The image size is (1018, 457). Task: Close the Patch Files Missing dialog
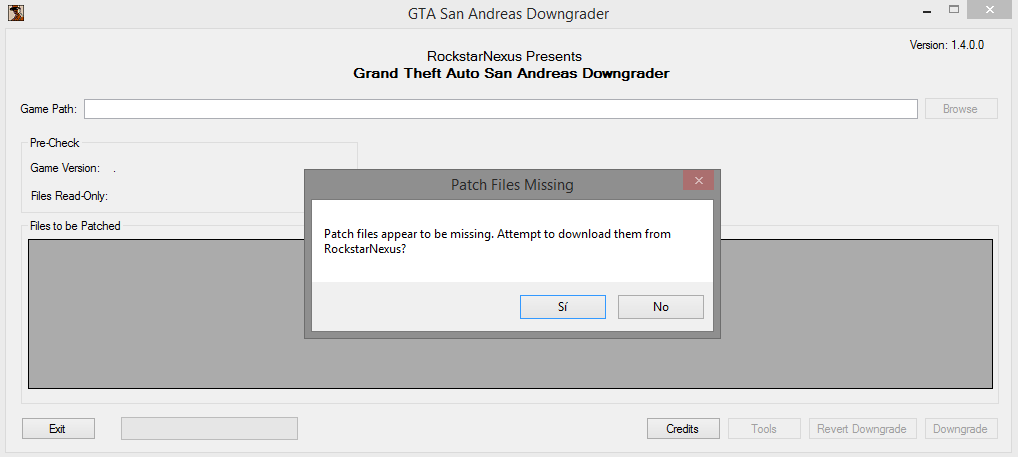click(x=698, y=181)
